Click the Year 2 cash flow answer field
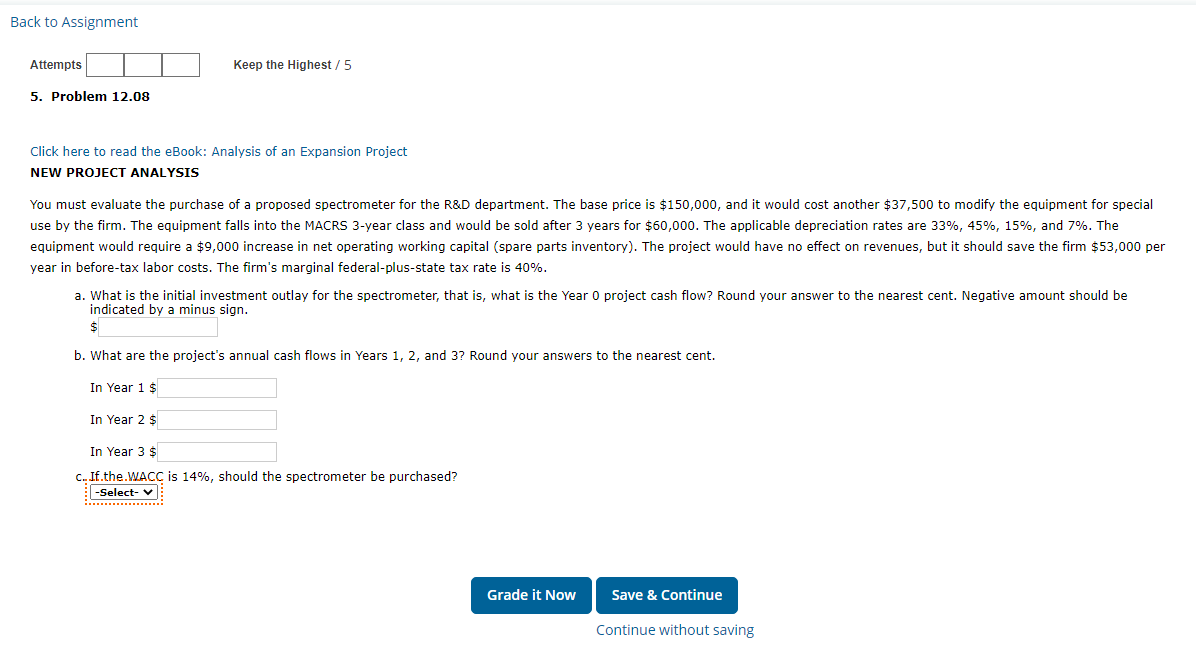The image size is (1196, 667). (x=216, y=419)
